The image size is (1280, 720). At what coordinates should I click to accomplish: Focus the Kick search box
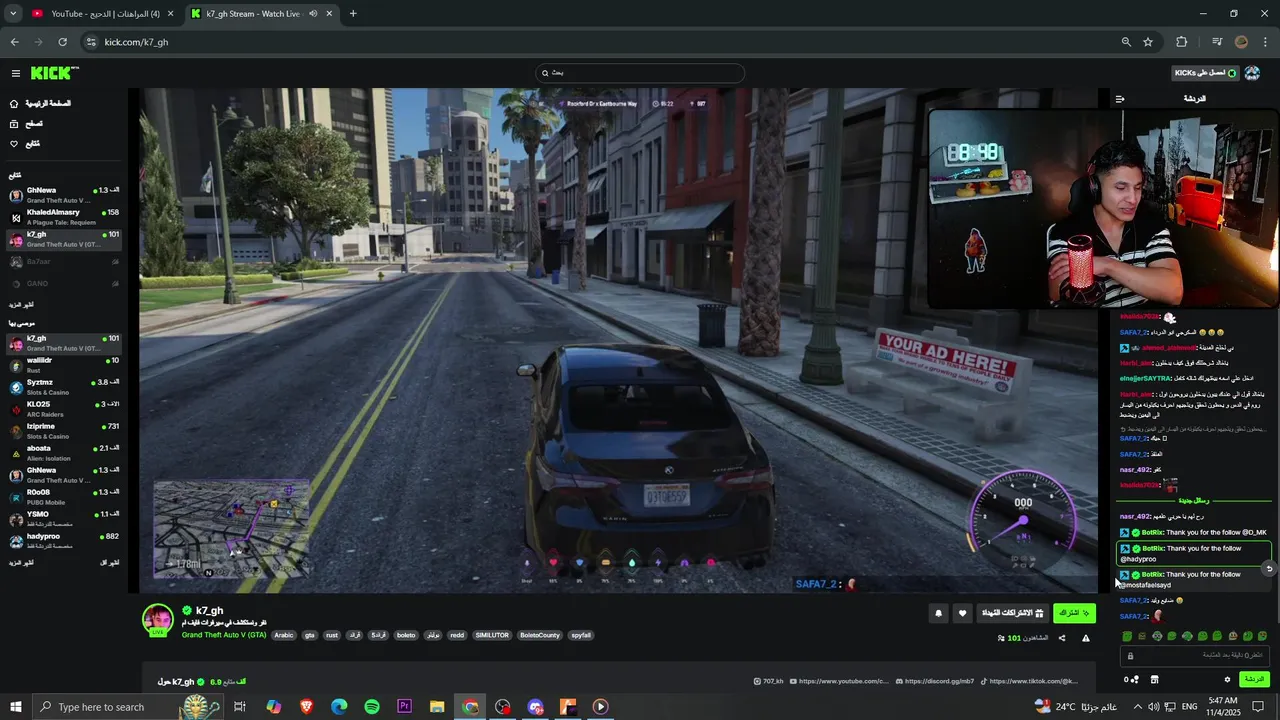tap(640, 73)
